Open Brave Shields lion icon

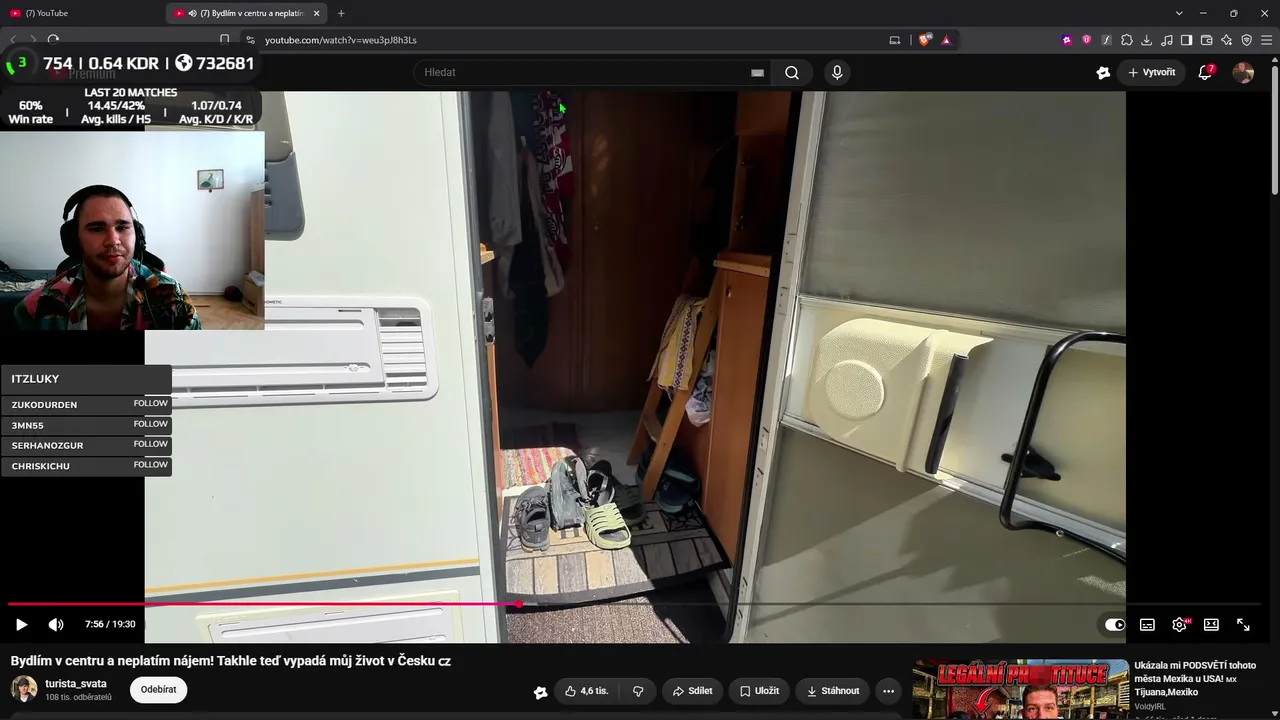pyautogui.click(x=924, y=40)
